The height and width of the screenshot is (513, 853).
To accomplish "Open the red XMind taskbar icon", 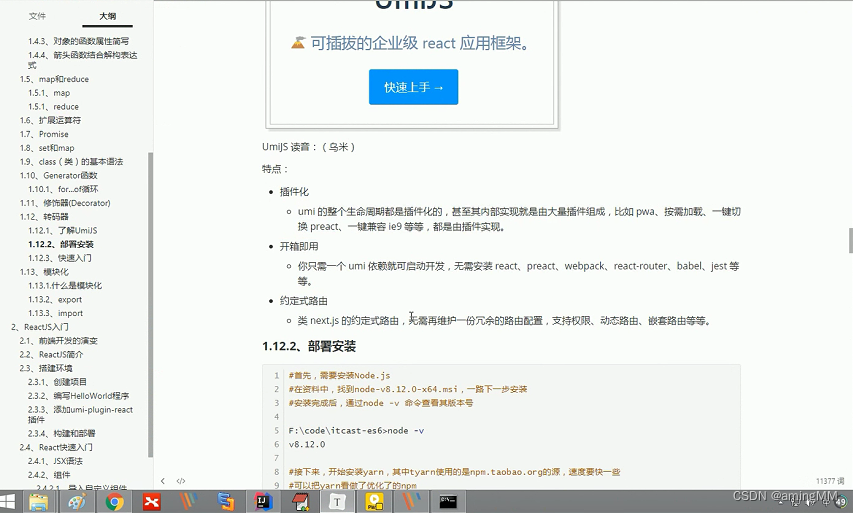I will [152, 502].
